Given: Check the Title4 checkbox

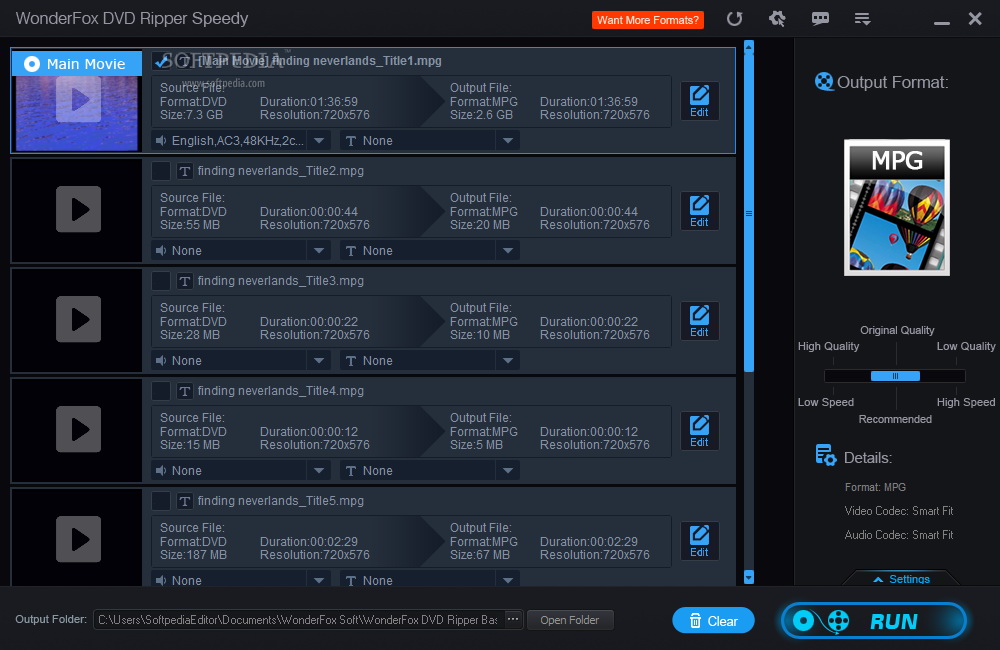Looking at the screenshot, I should pyautogui.click(x=161, y=391).
